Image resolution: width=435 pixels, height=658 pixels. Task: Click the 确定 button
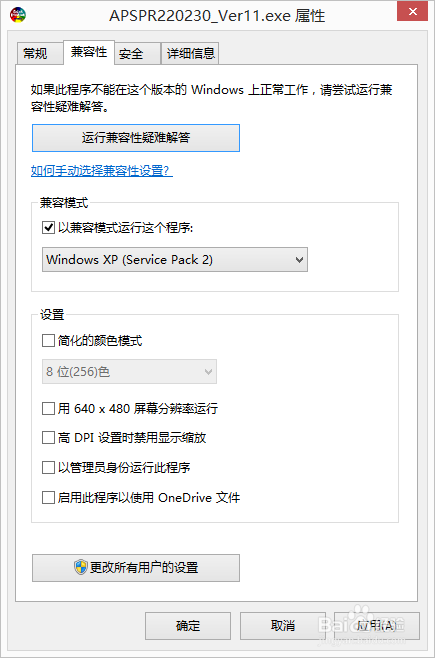188,626
